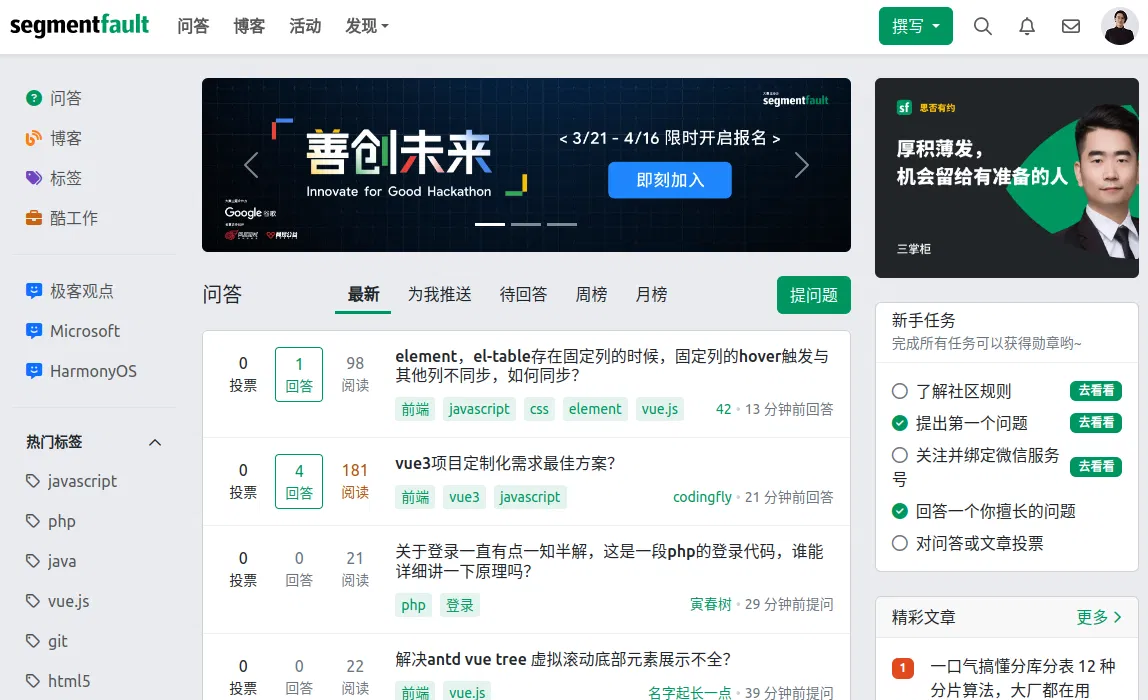Image resolution: width=1148 pixels, height=700 pixels.
Task: Open the notifications bell icon
Action: point(1027,27)
